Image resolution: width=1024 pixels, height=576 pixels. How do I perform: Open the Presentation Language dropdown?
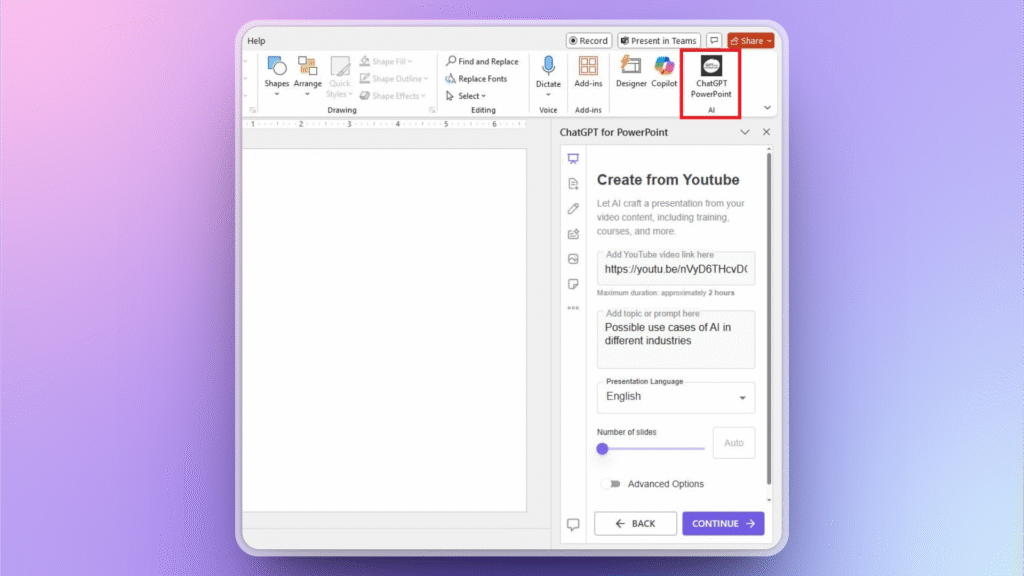(676, 397)
